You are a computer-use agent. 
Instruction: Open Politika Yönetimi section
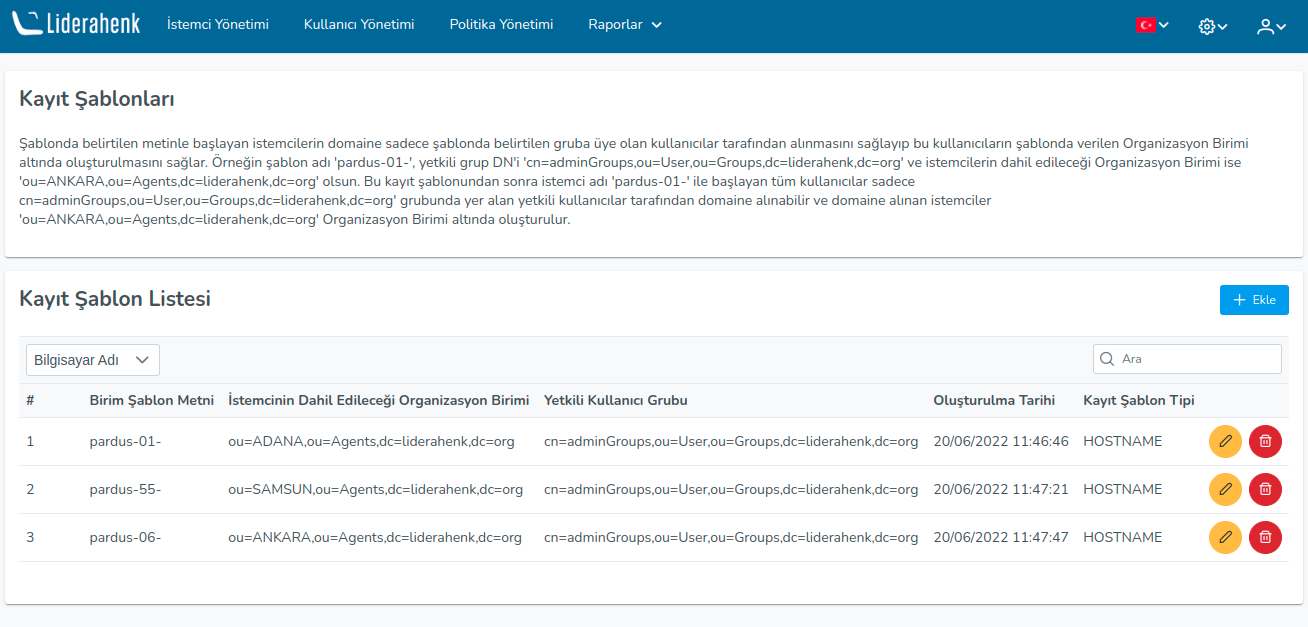click(x=501, y=24)
